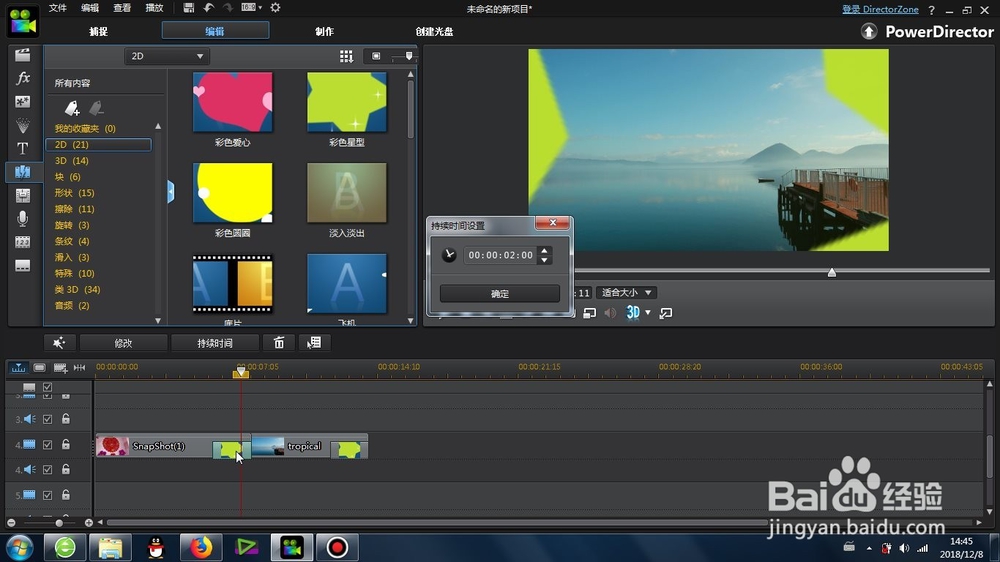This screenshot has height=562, width=1000.
Task: Open the 3D options dropdown arrow
Action: (x=648, y=313)
